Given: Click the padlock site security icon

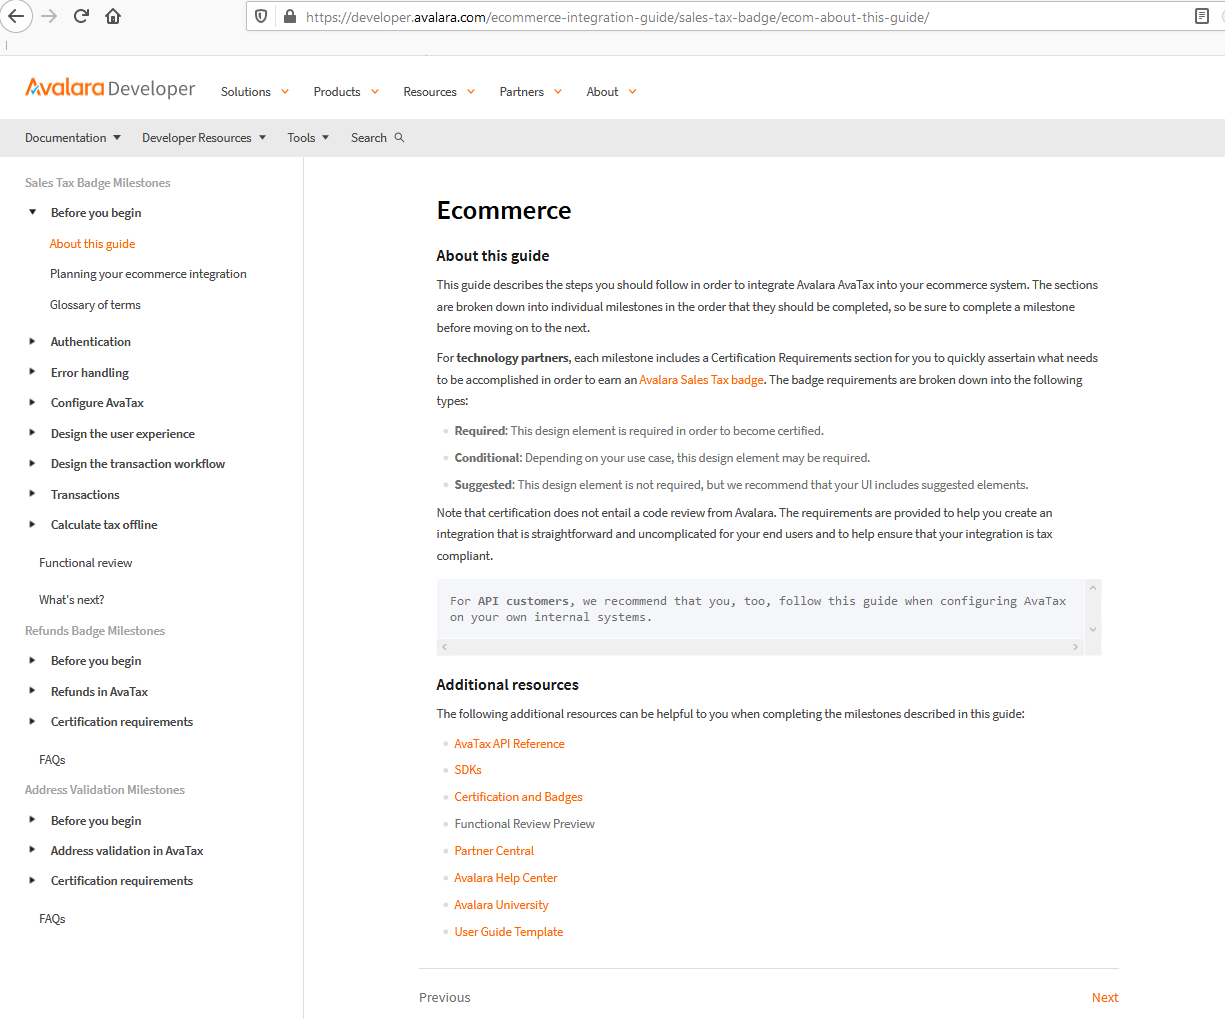Looking at the screenshot, I should 289,17.
